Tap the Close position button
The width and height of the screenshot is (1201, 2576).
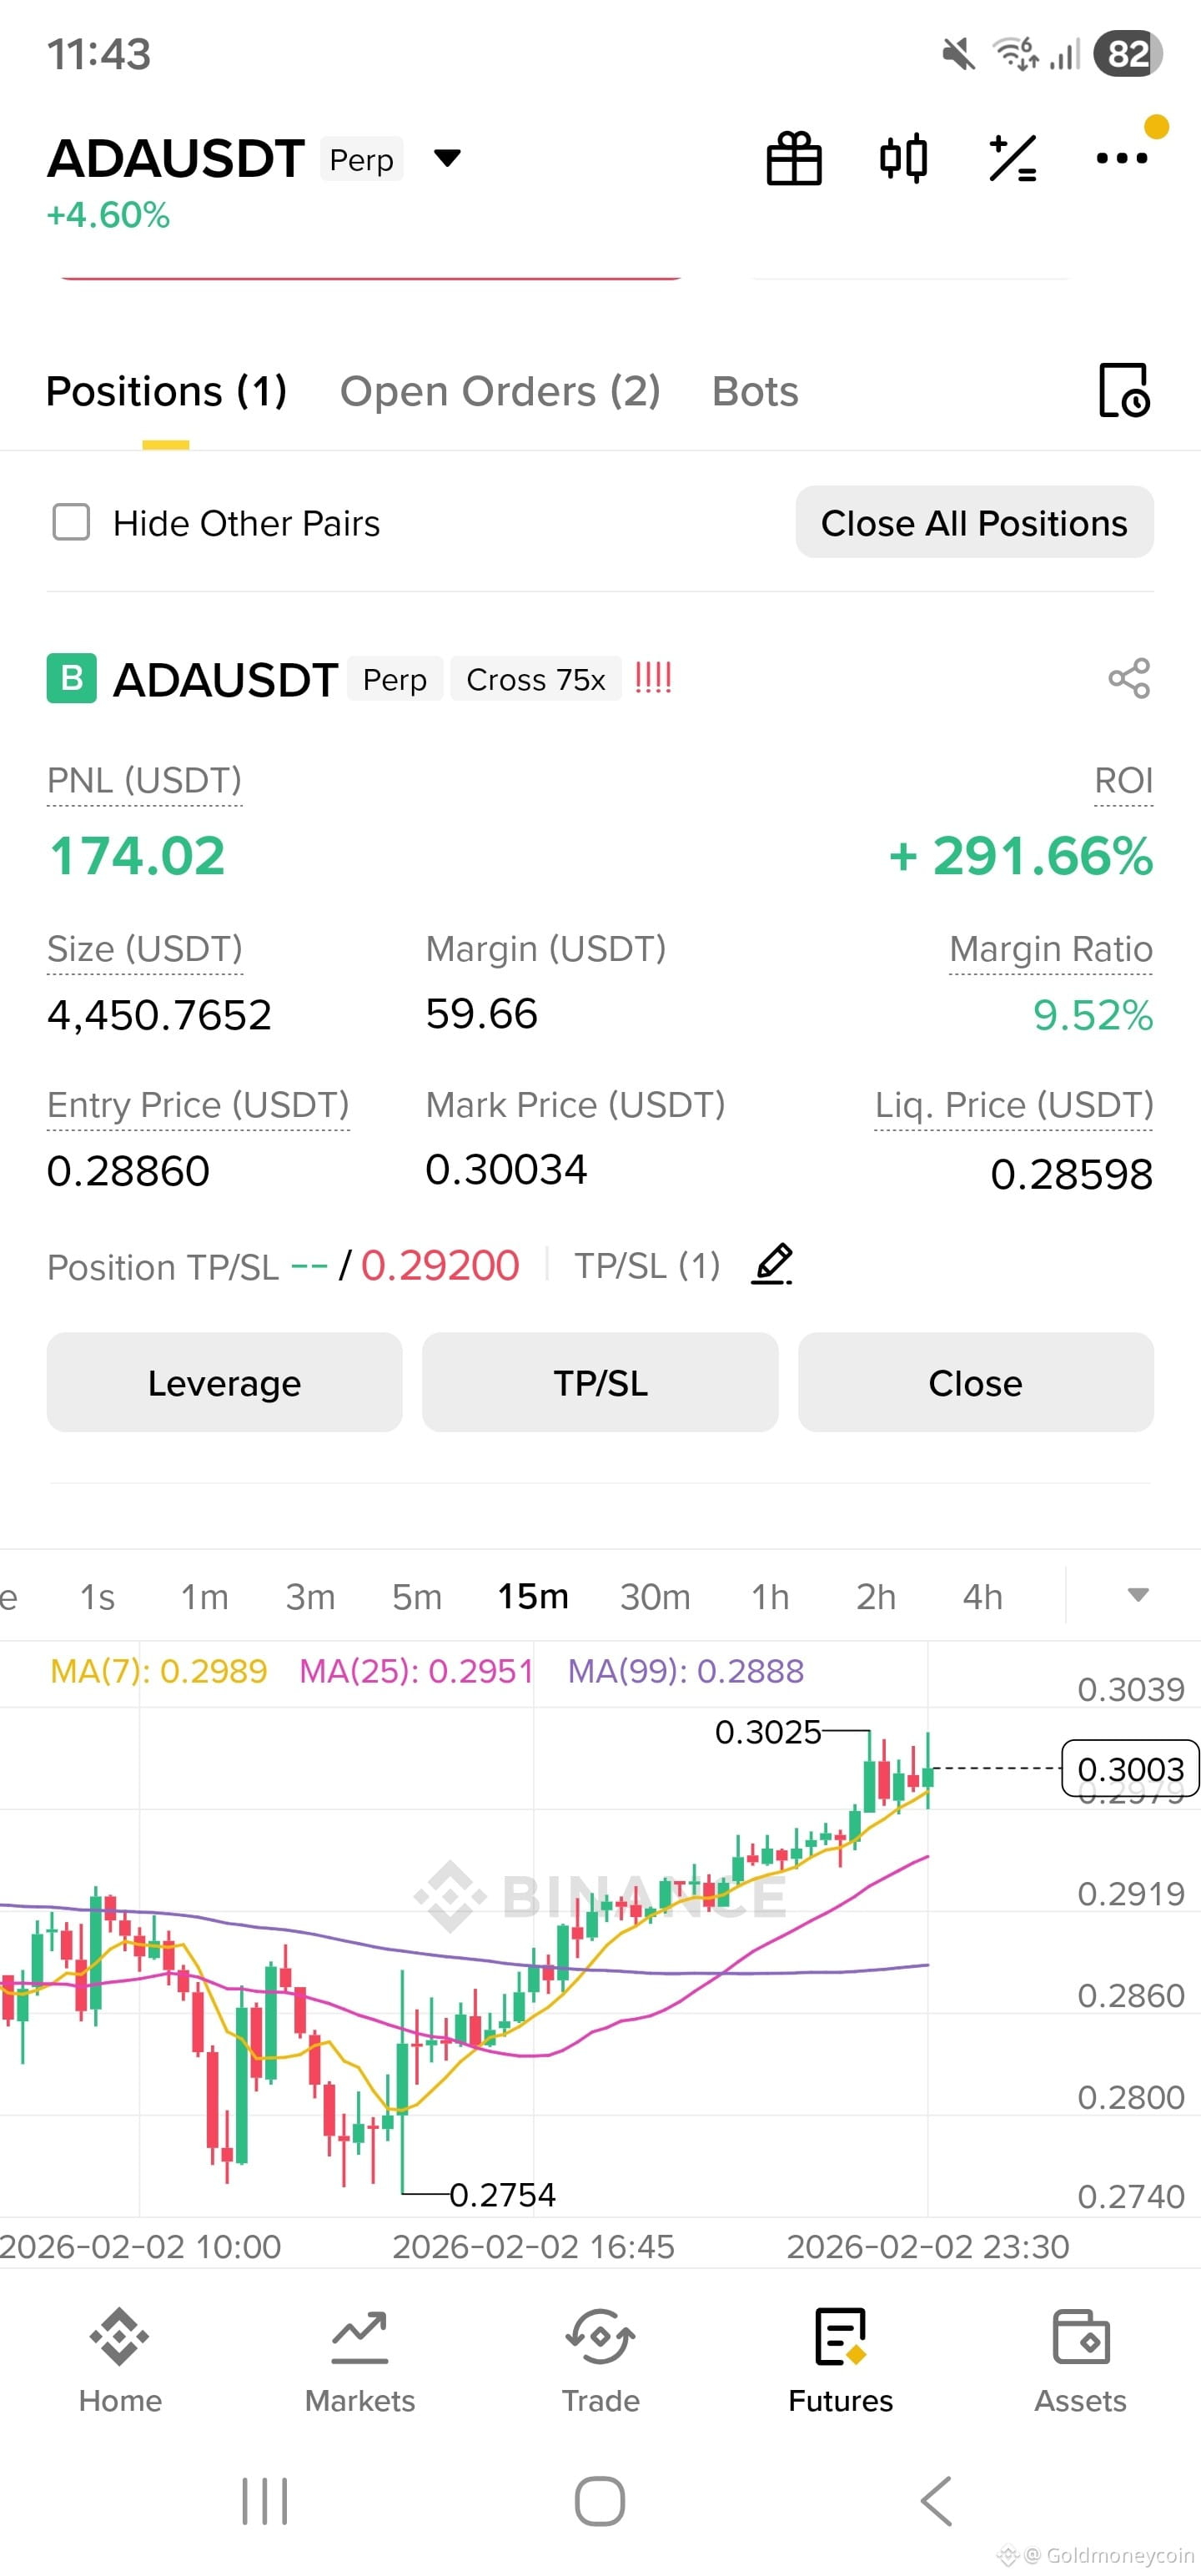click(976, 1382)
